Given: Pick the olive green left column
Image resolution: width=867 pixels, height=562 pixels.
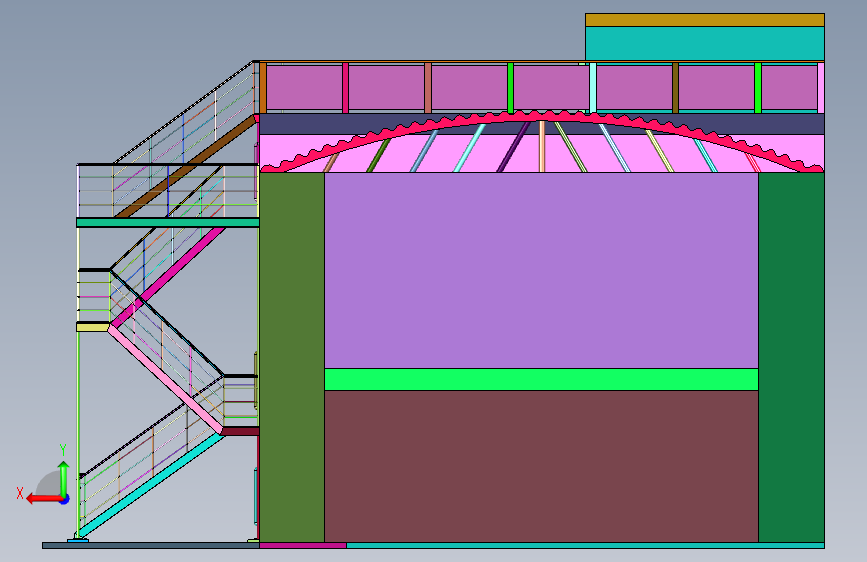Looking at the screenshot, I should pyautogui.click(x=292, y=357).
